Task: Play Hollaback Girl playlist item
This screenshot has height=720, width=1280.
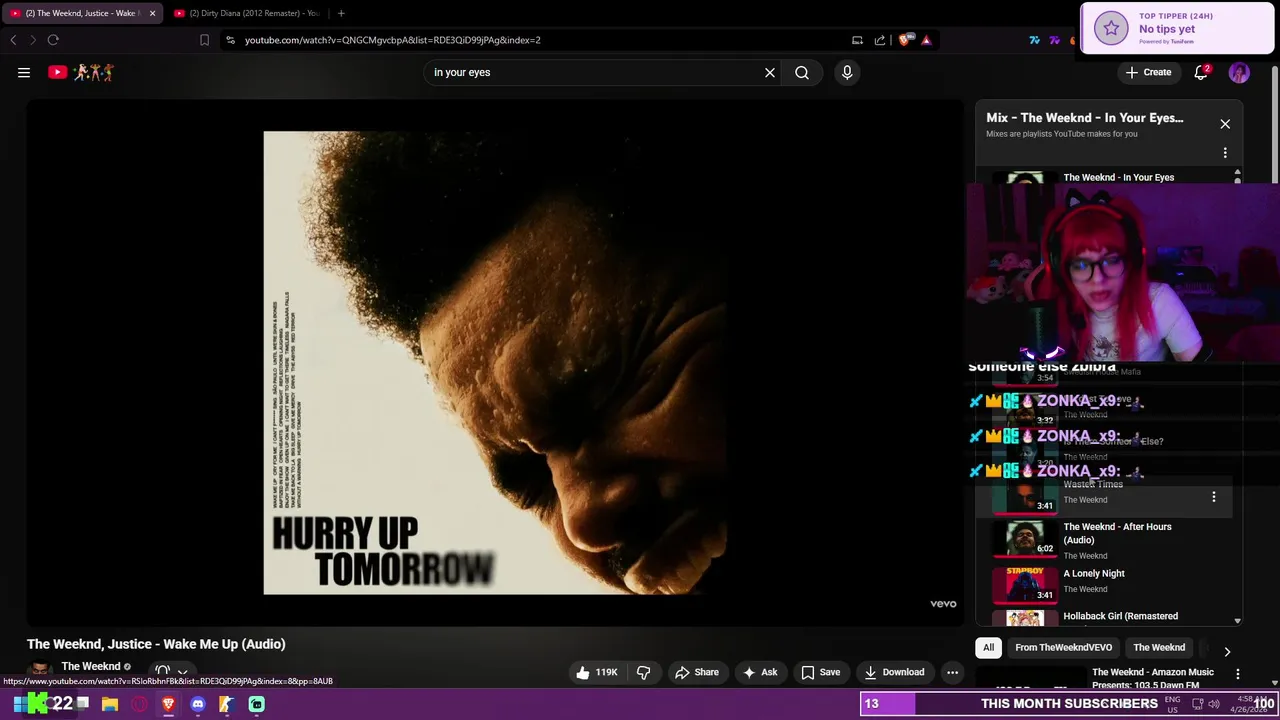Action: (1105, 618)
